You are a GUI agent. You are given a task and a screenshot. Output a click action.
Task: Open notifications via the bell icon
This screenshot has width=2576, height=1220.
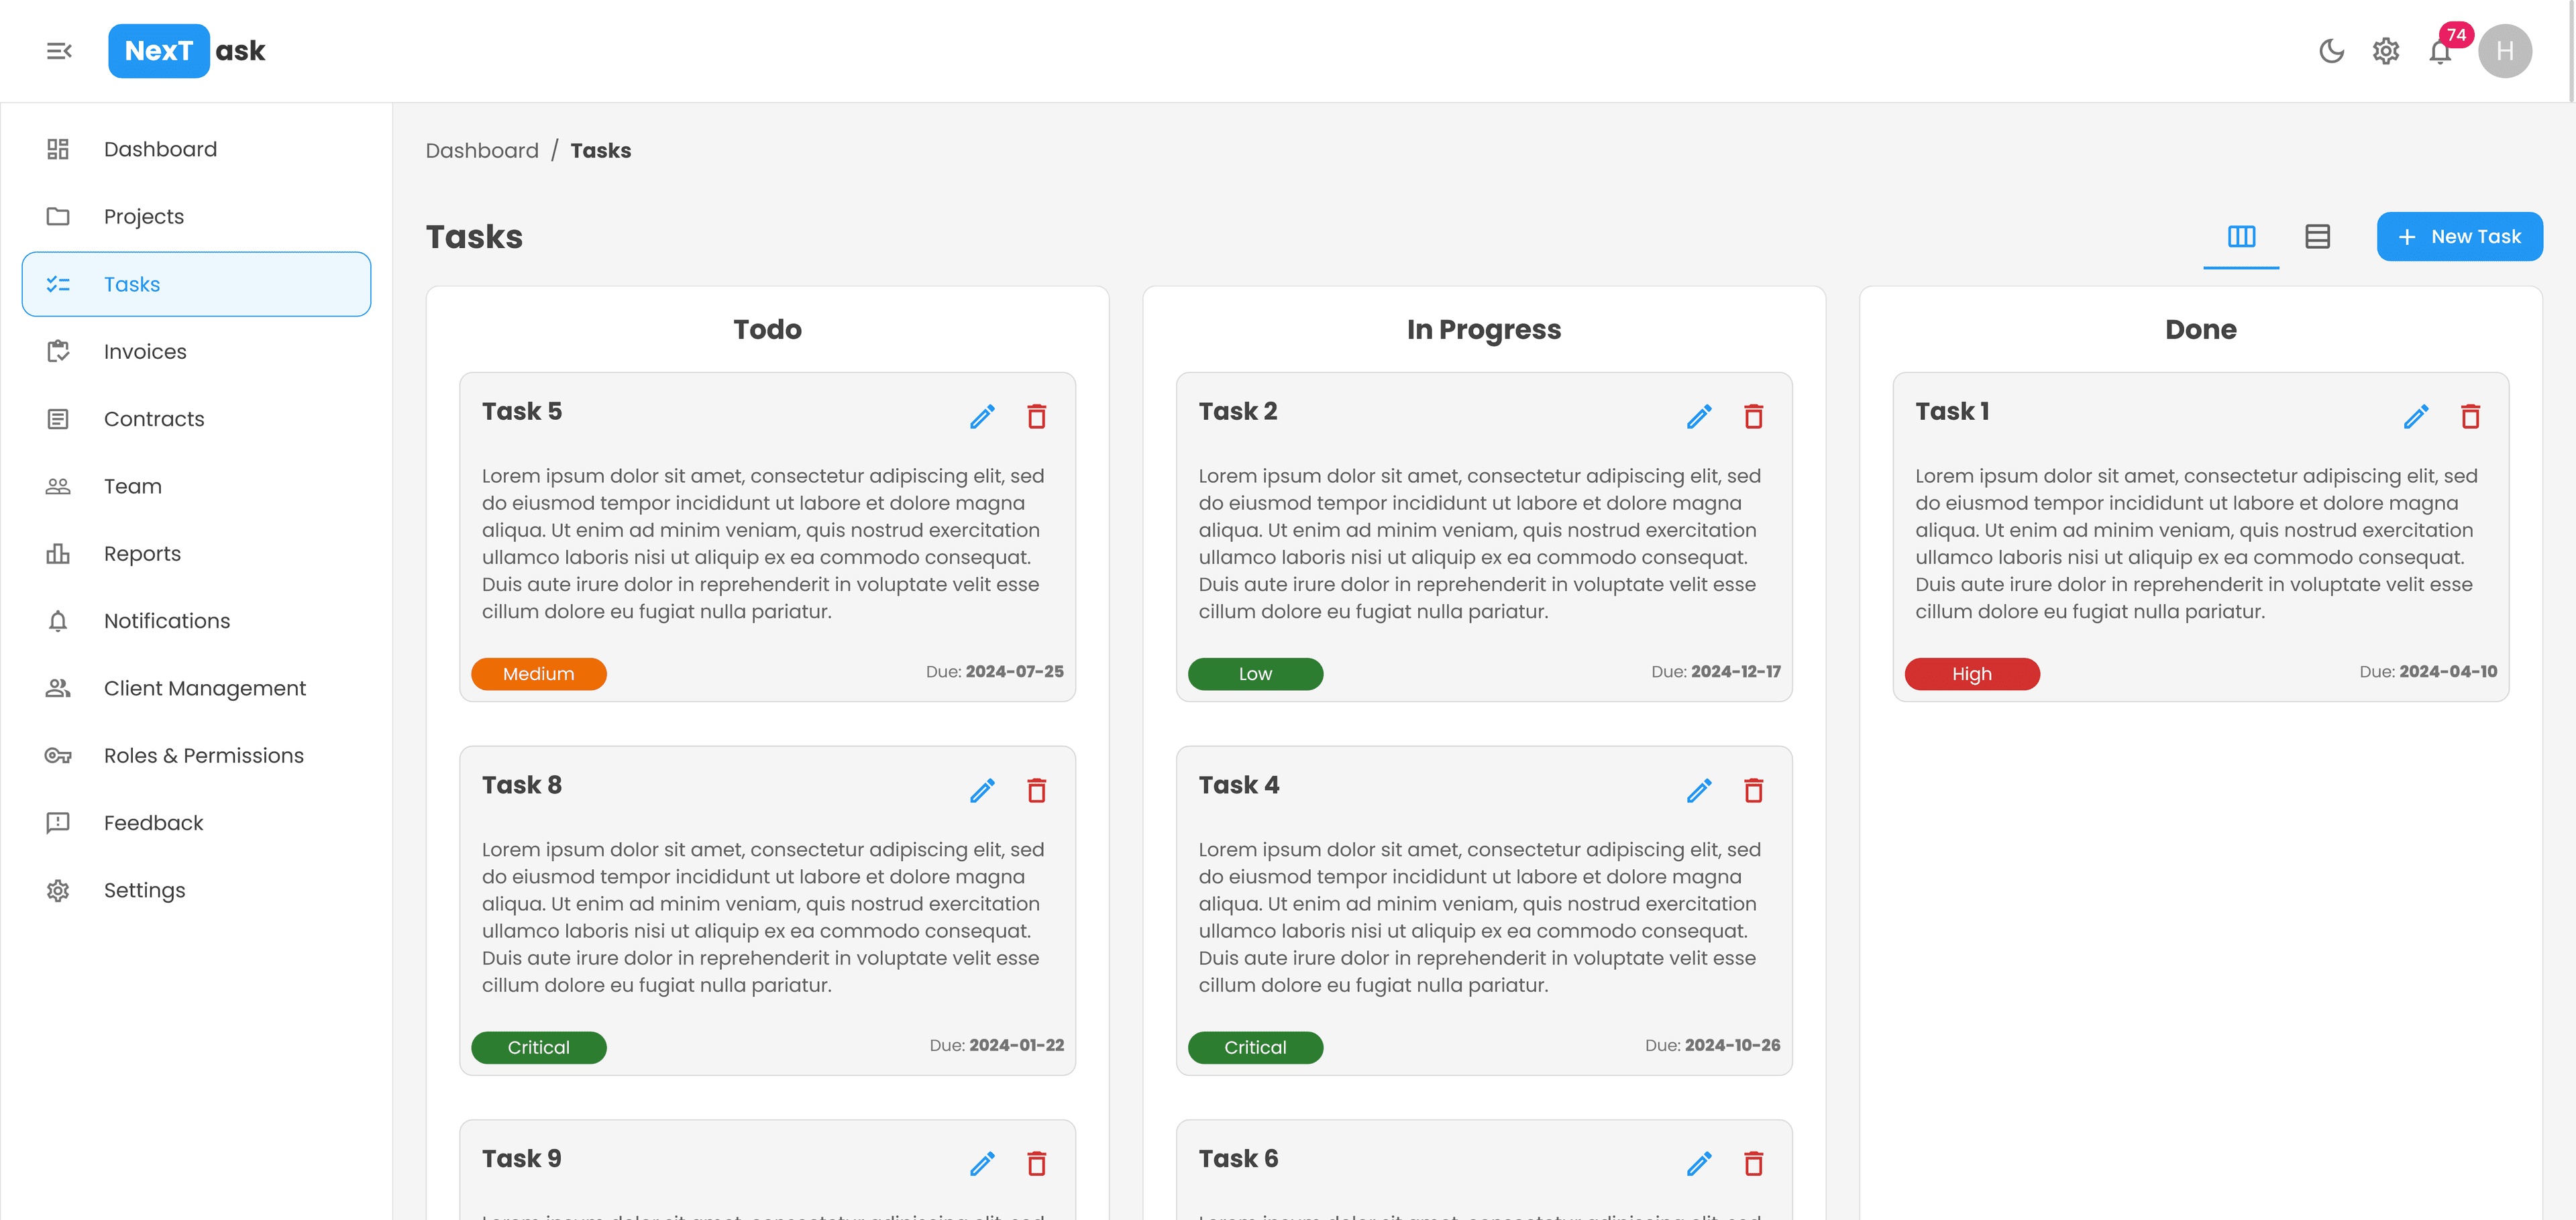(x=2440, y=51)
